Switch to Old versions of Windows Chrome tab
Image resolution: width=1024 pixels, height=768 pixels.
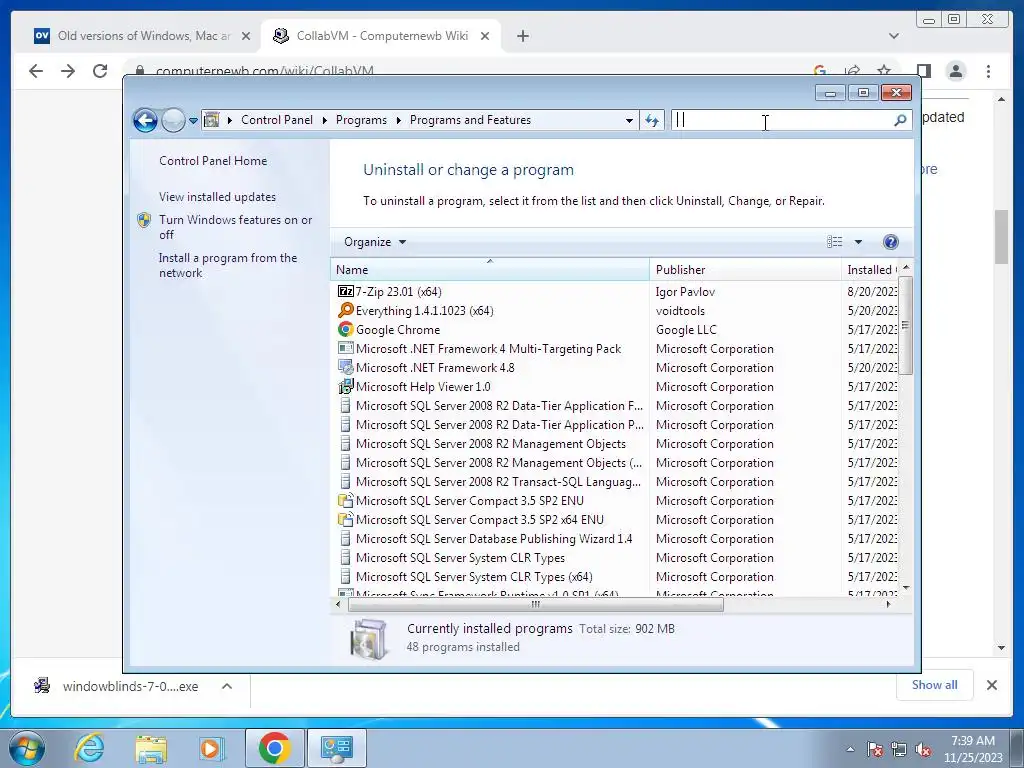133,36
